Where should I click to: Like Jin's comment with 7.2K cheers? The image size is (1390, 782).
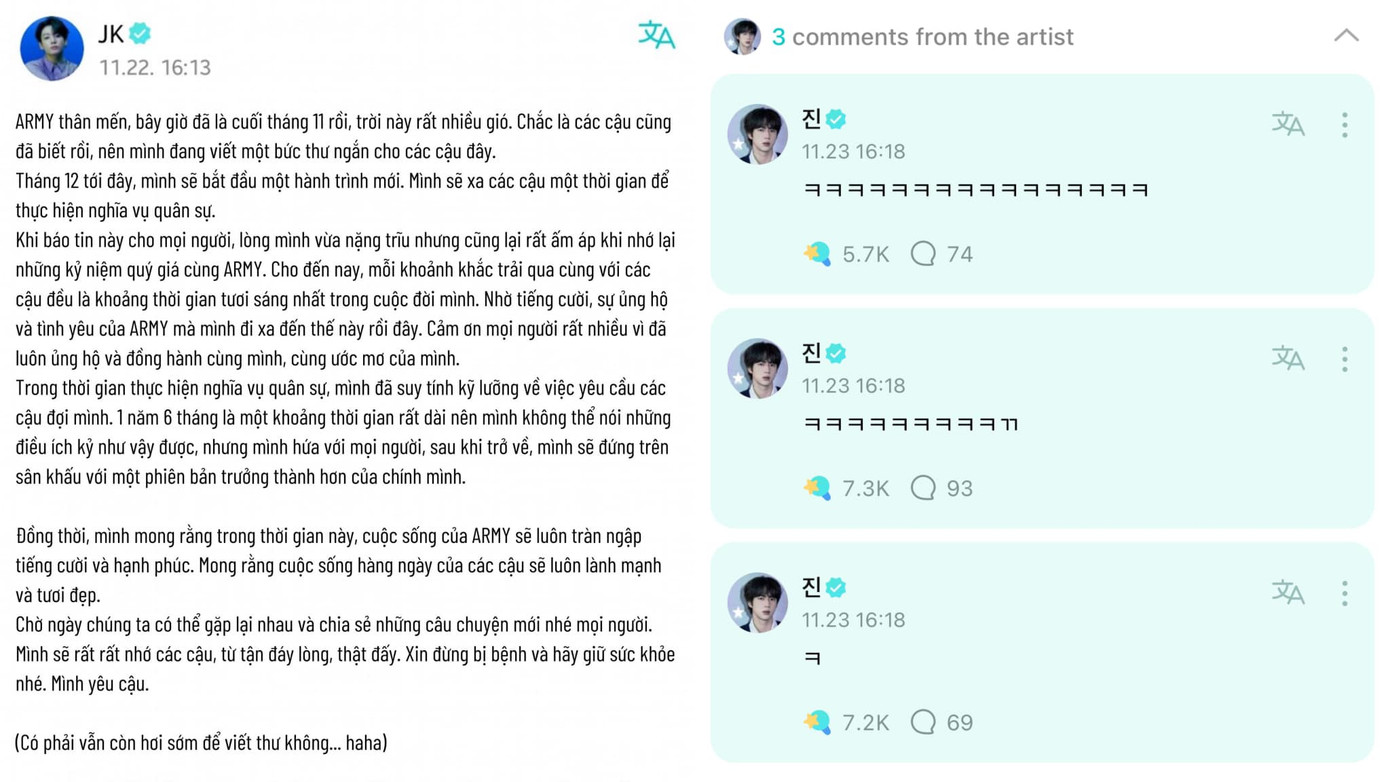817,722
